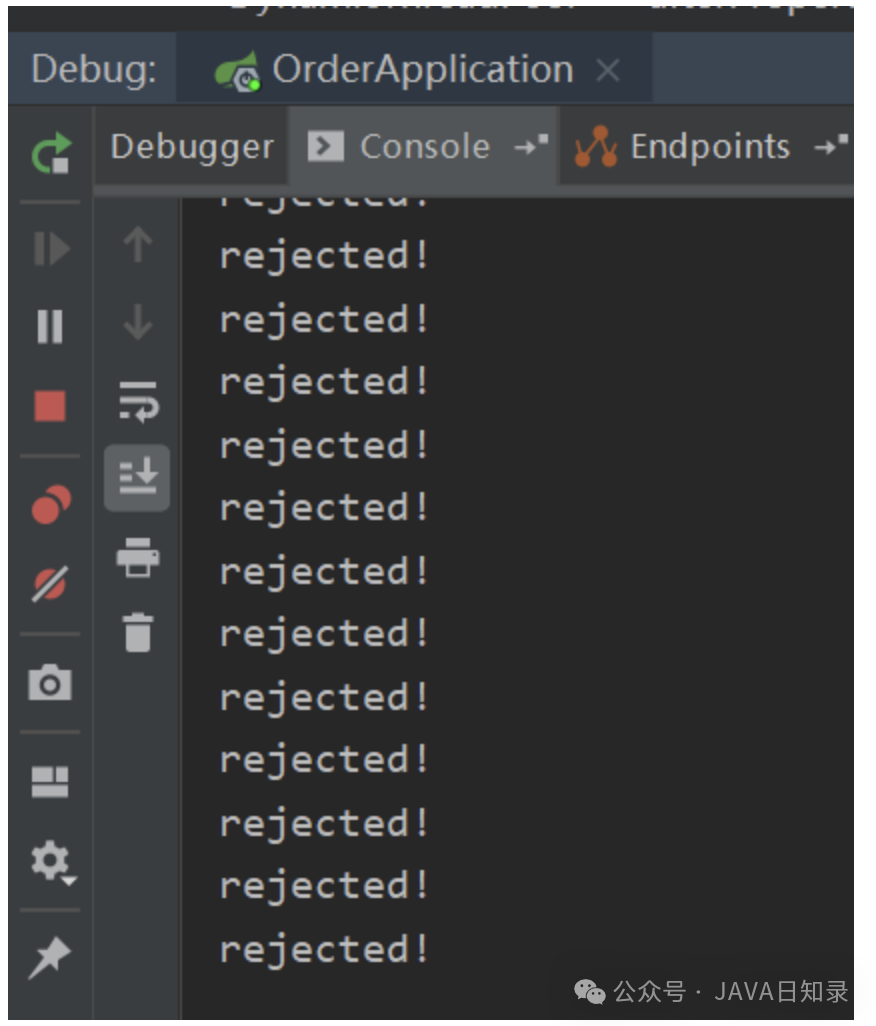This screenshot has height=1026, width=876.
Task: Resume program execution
Action: (x=50, y=249)
